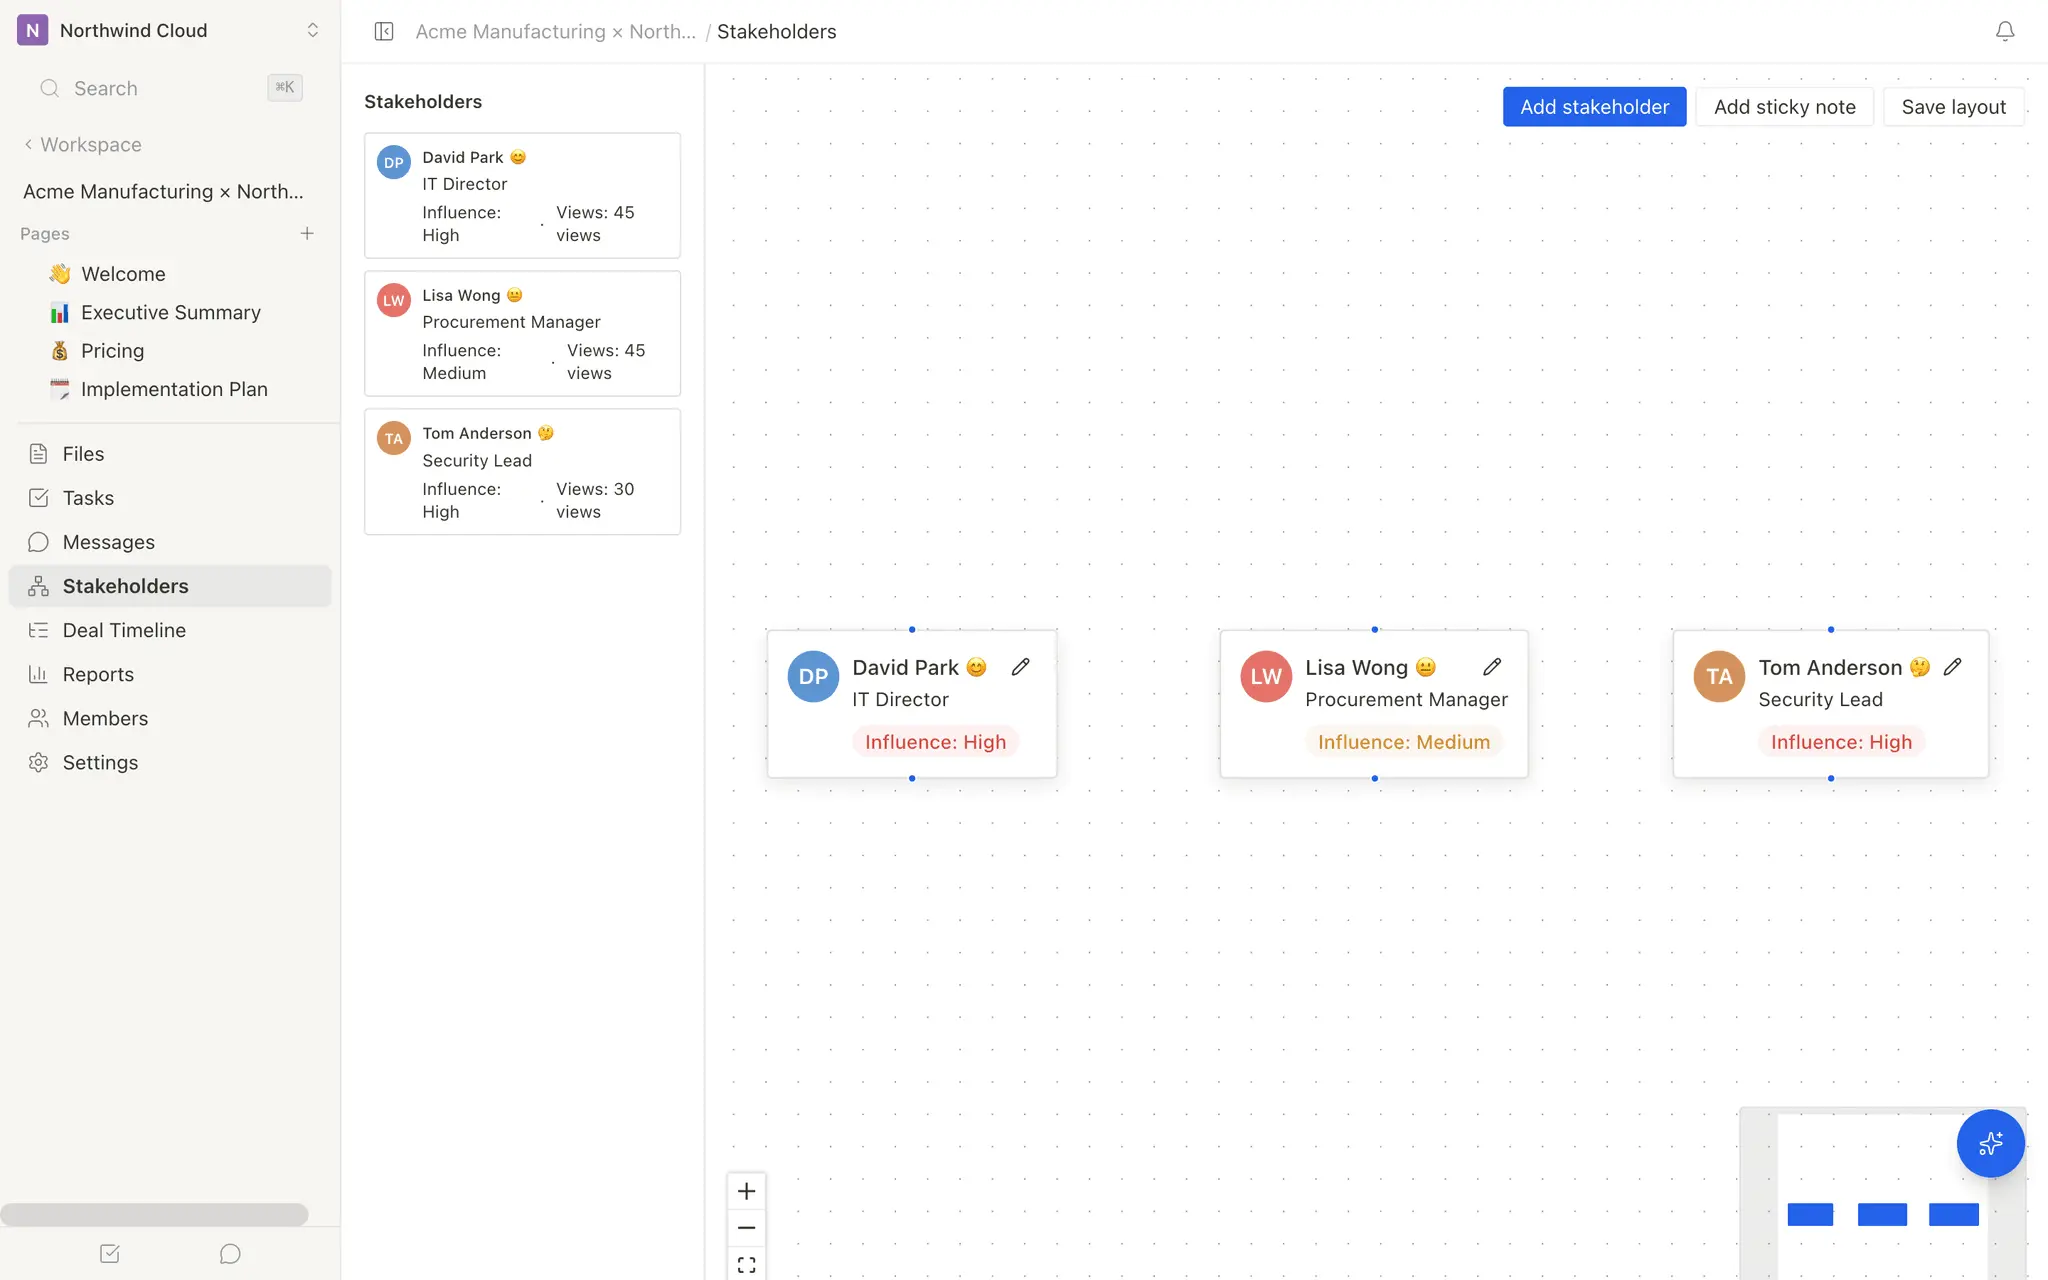Select Tom Anderson in stakeholders list
This screenshot has width=2048, height=1280.
click(522, 472)
